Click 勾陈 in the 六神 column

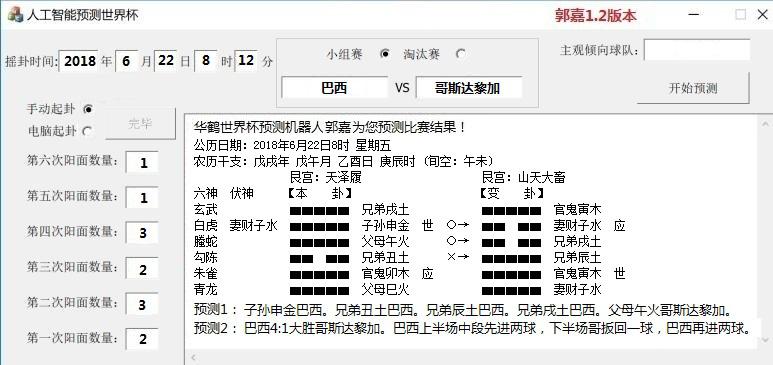(206, 257)
